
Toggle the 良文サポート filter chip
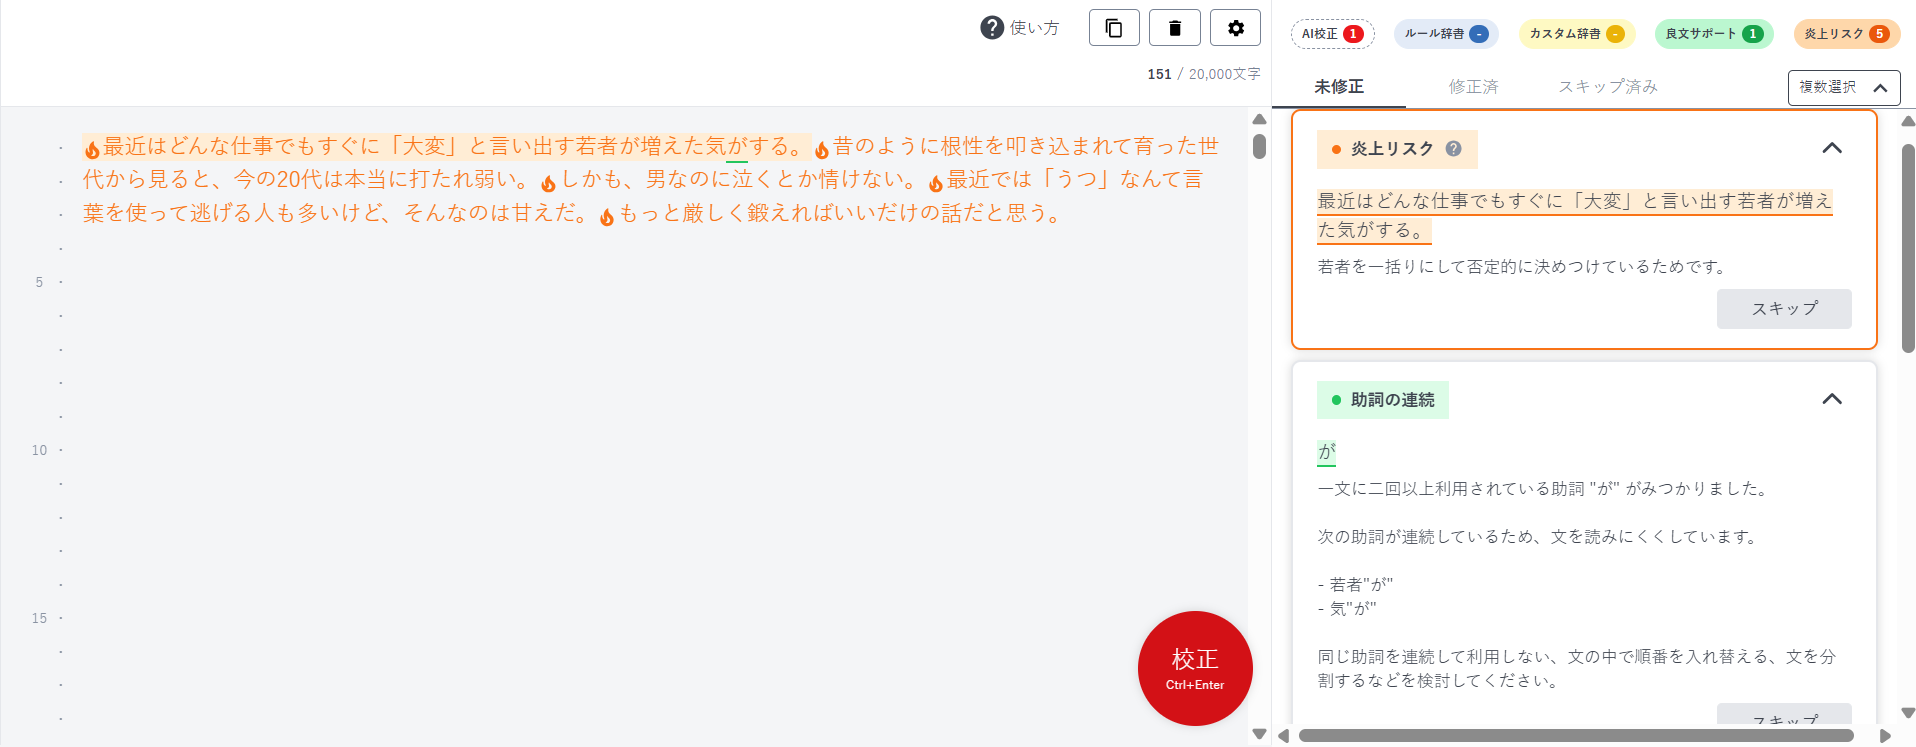(1714, 34)
